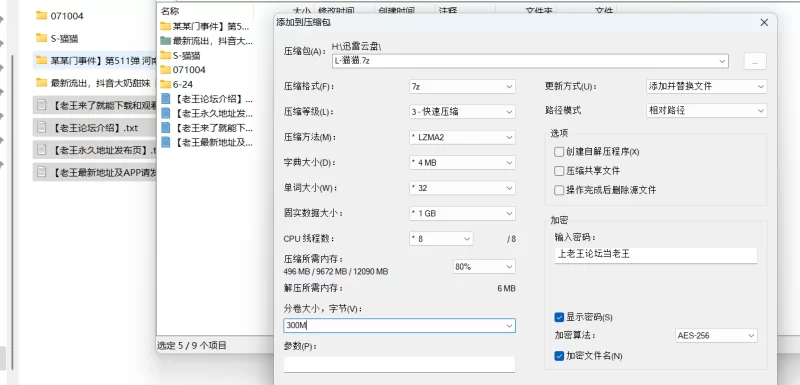
Task: Uncheck 显示密码 checkbox
Action: [559, 317]
